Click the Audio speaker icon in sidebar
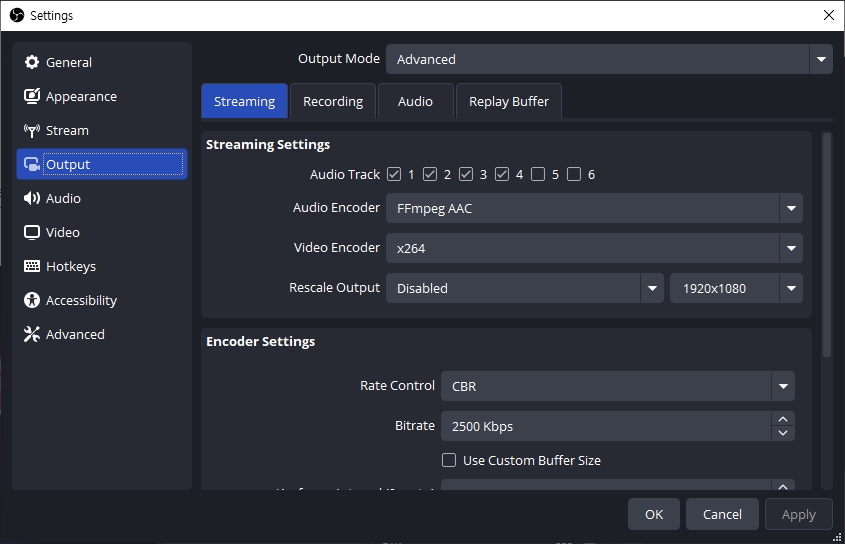This screenshot has height=544, width=845. tap(32, 199)
